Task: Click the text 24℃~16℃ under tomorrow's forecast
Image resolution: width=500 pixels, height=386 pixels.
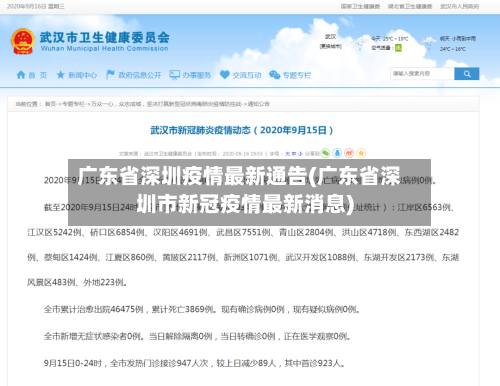Action: (x=452, y=49)
